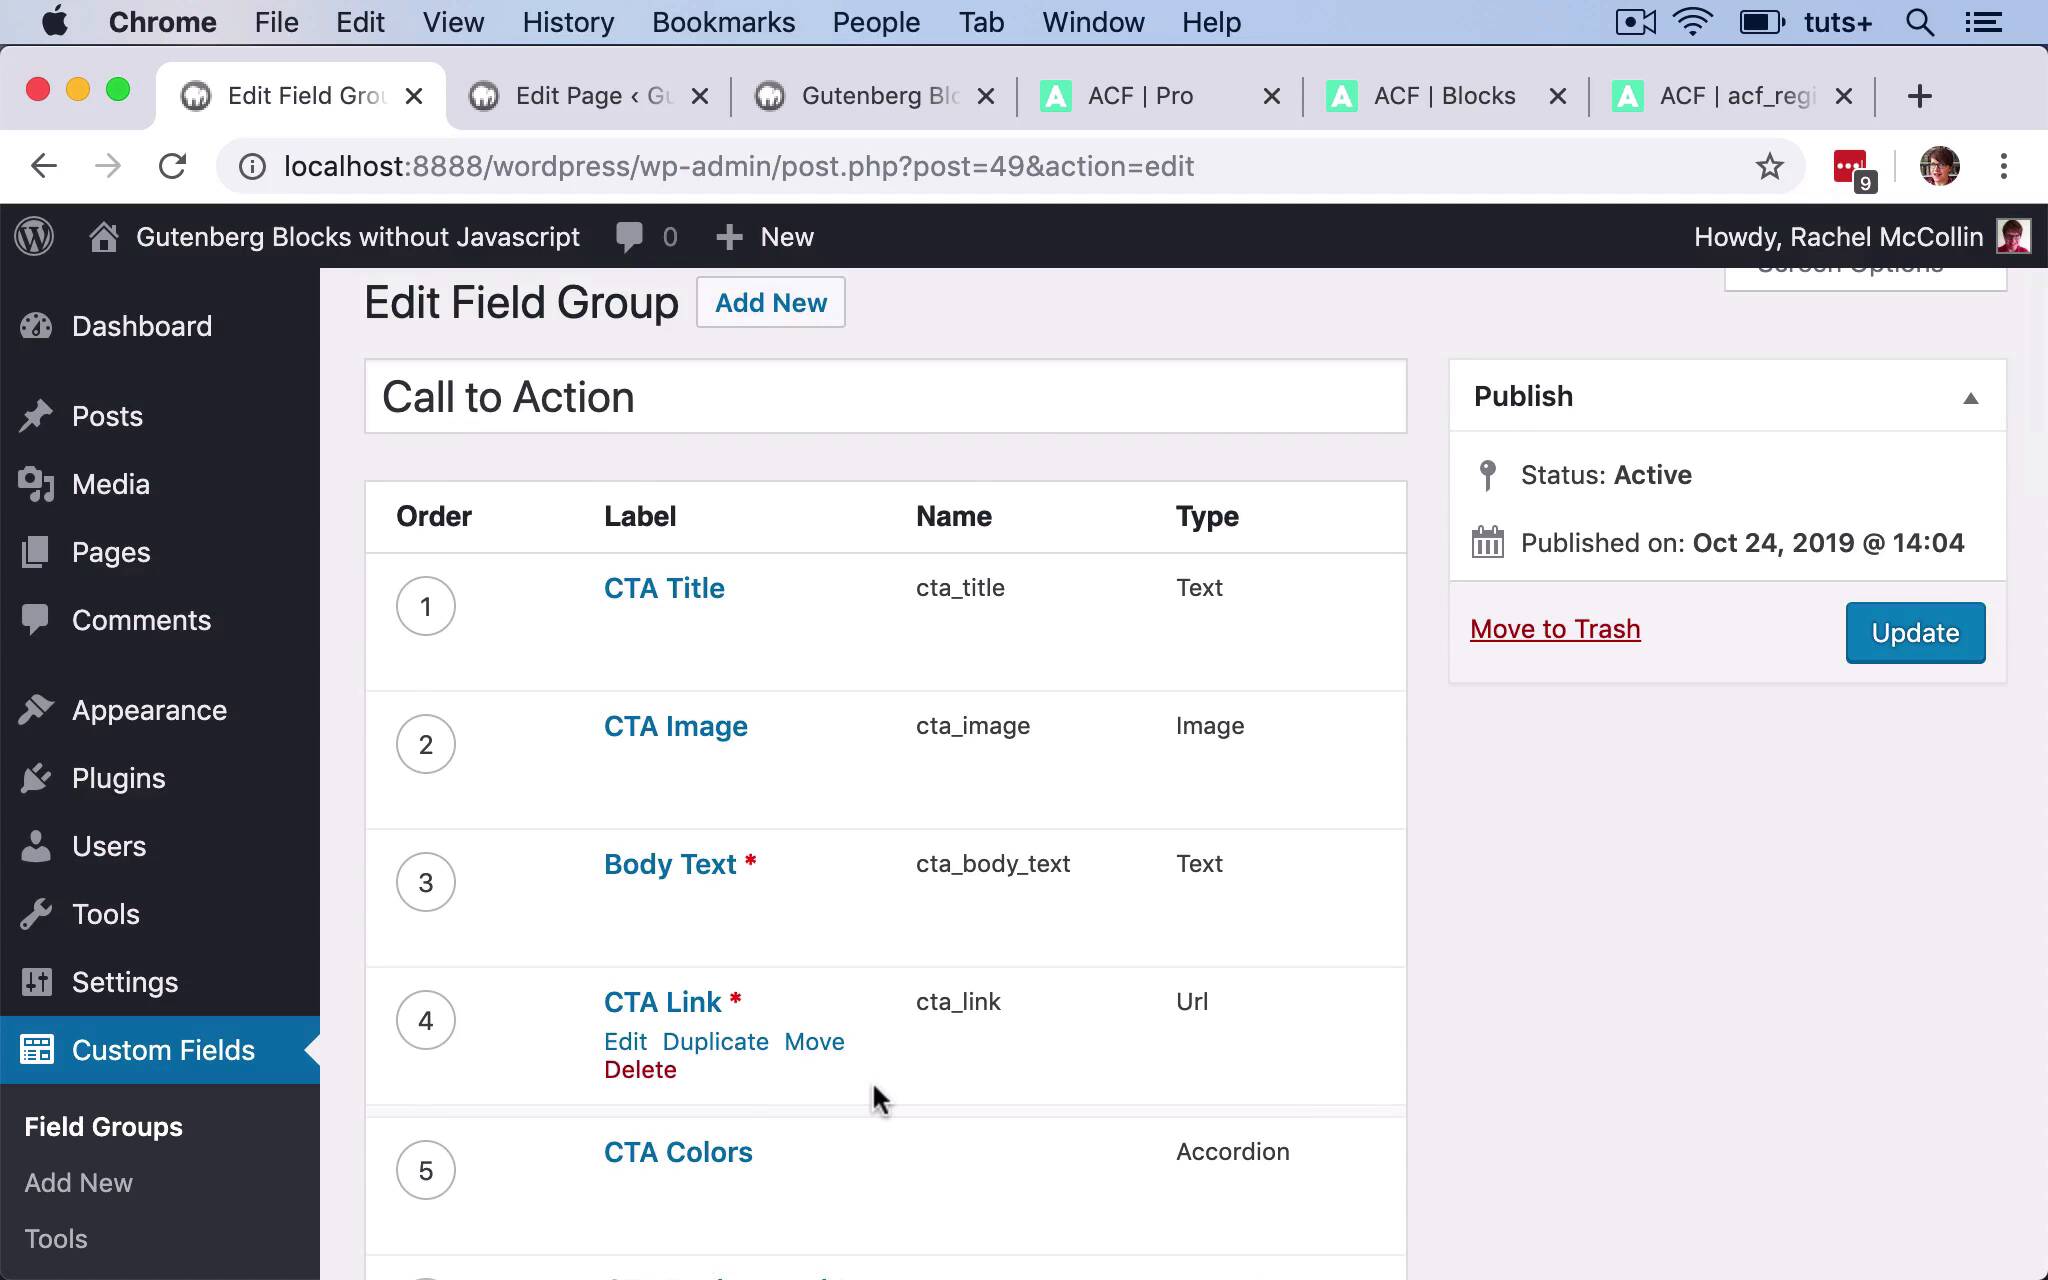Click order handle number 2
The width and height of the screenshot is (2048, 1280).
(426, 744)
